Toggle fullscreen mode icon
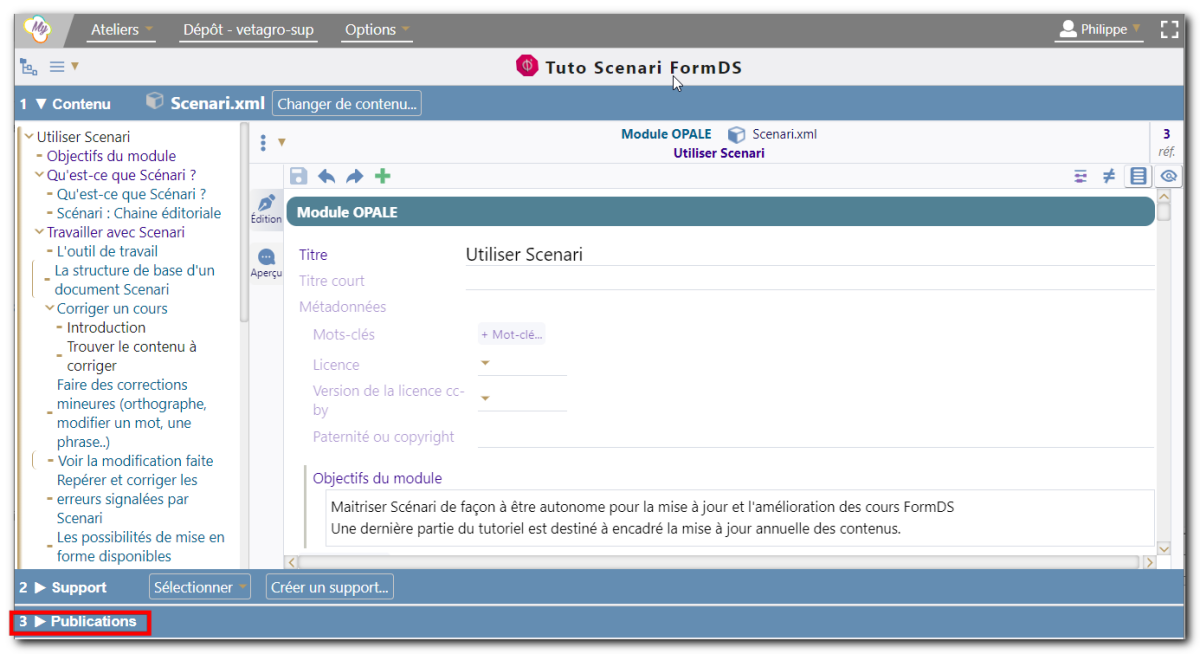Image resolution: width=1200 pixels, height=654 pixels. [1169, 29]
